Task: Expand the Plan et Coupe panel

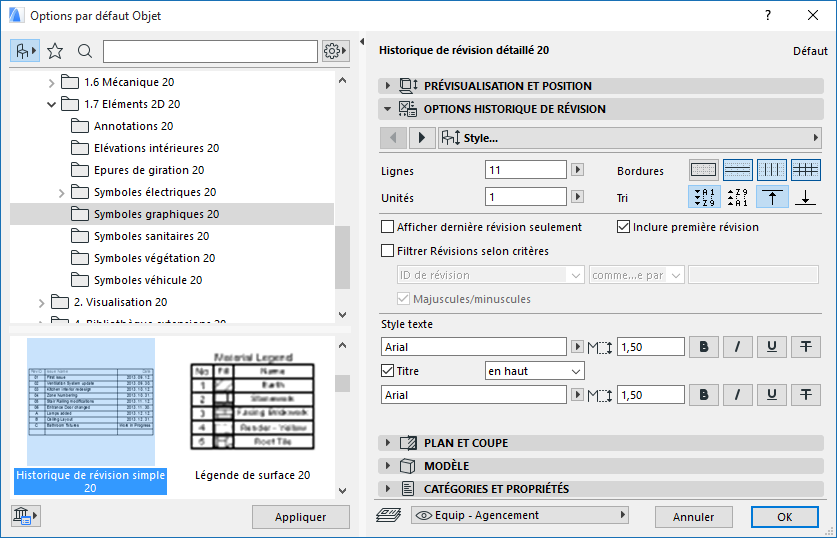Action: click(388, 443)
